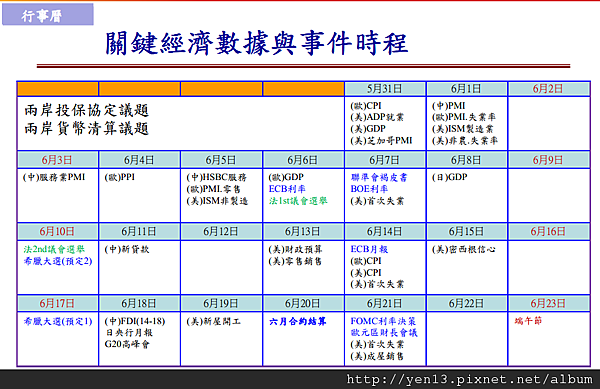Click the blue ECB月報 entry

(x=369, y=249)
